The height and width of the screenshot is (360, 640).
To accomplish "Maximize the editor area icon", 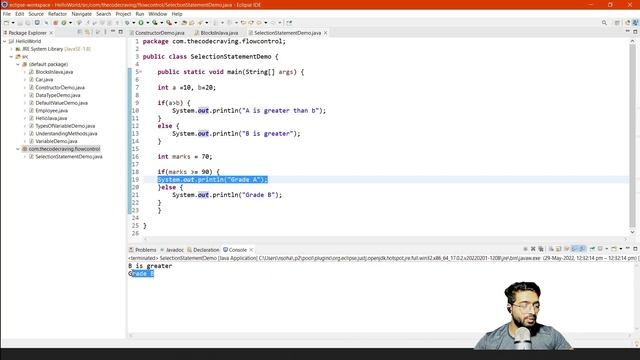I will [x=635, y=31].
